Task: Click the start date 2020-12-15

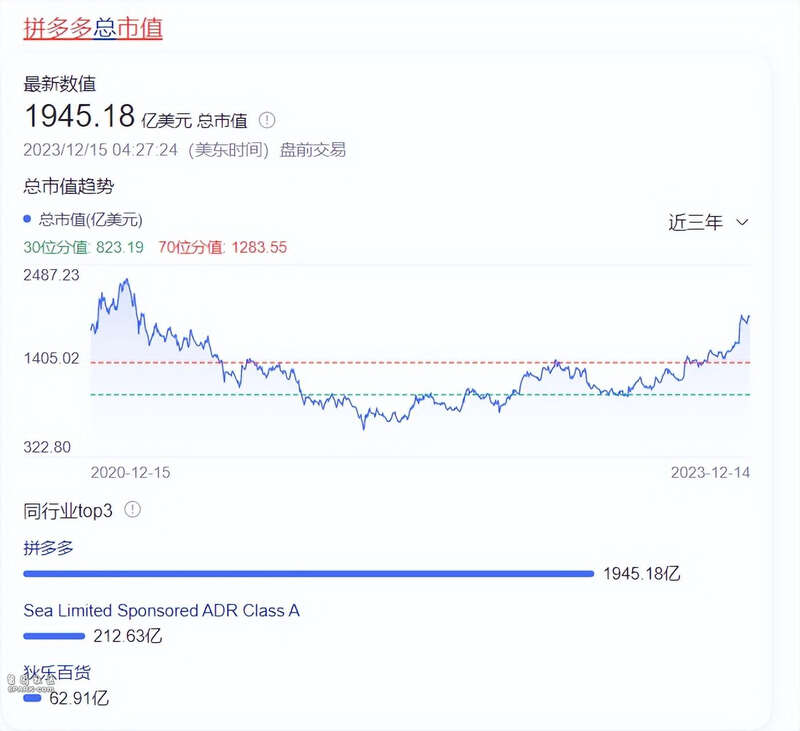Action: [131, 472]
